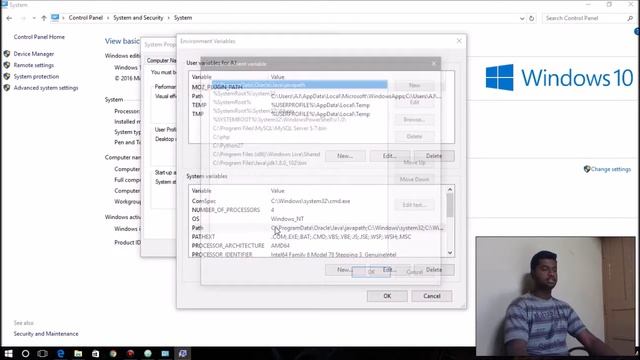Click the search magnifier in Control Panel

(x=630, y=18)
